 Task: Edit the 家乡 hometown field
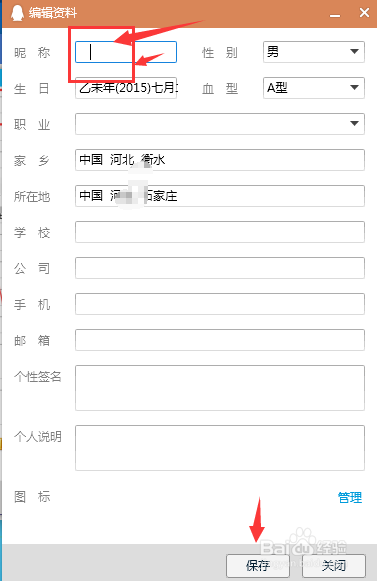220,160
